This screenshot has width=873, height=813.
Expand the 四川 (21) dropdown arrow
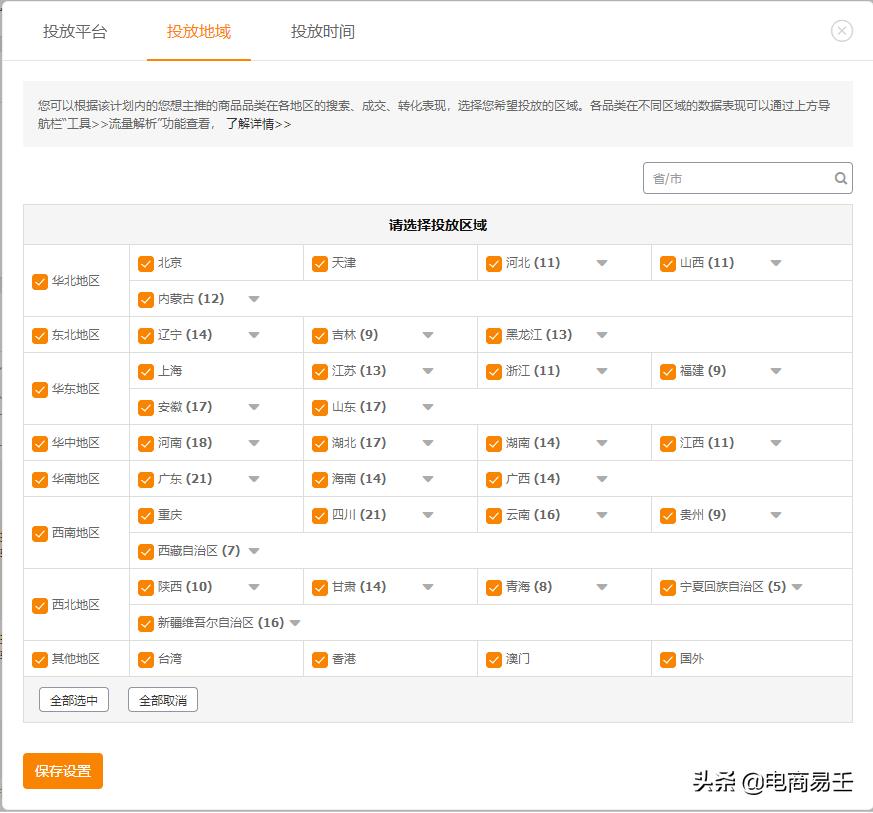(428, 515)
